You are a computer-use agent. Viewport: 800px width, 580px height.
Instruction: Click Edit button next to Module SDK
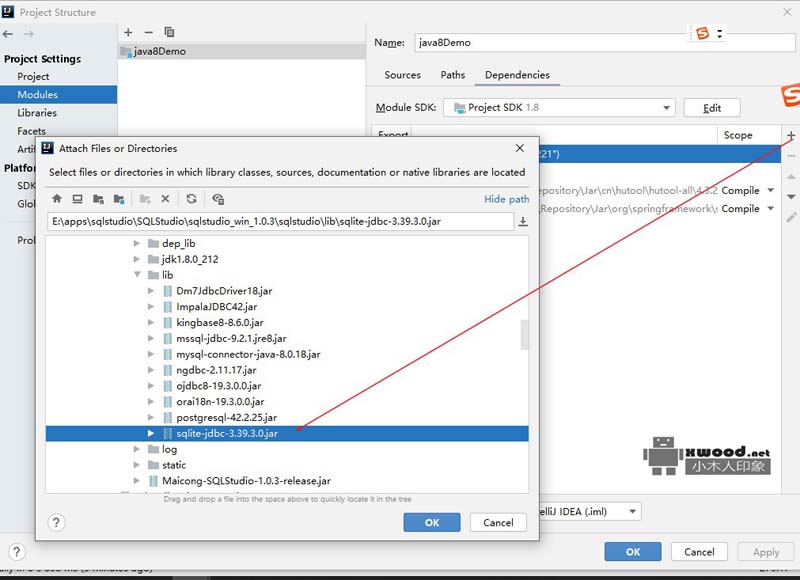coord(712,108)
